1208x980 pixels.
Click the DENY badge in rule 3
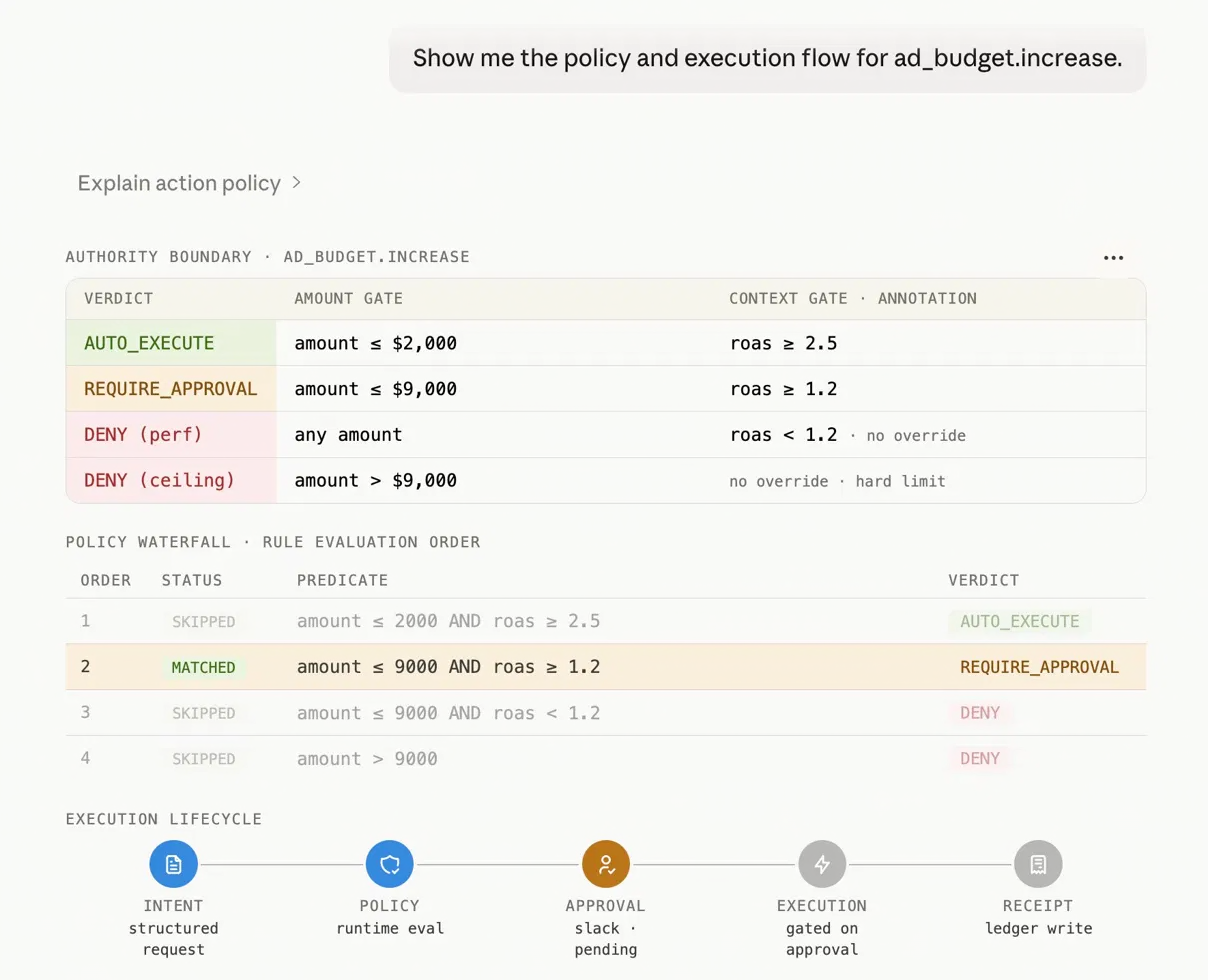(980, 713)
